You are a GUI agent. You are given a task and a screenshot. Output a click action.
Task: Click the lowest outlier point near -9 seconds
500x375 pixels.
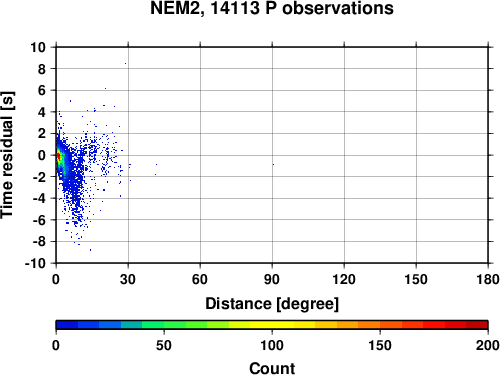point(90,250)
